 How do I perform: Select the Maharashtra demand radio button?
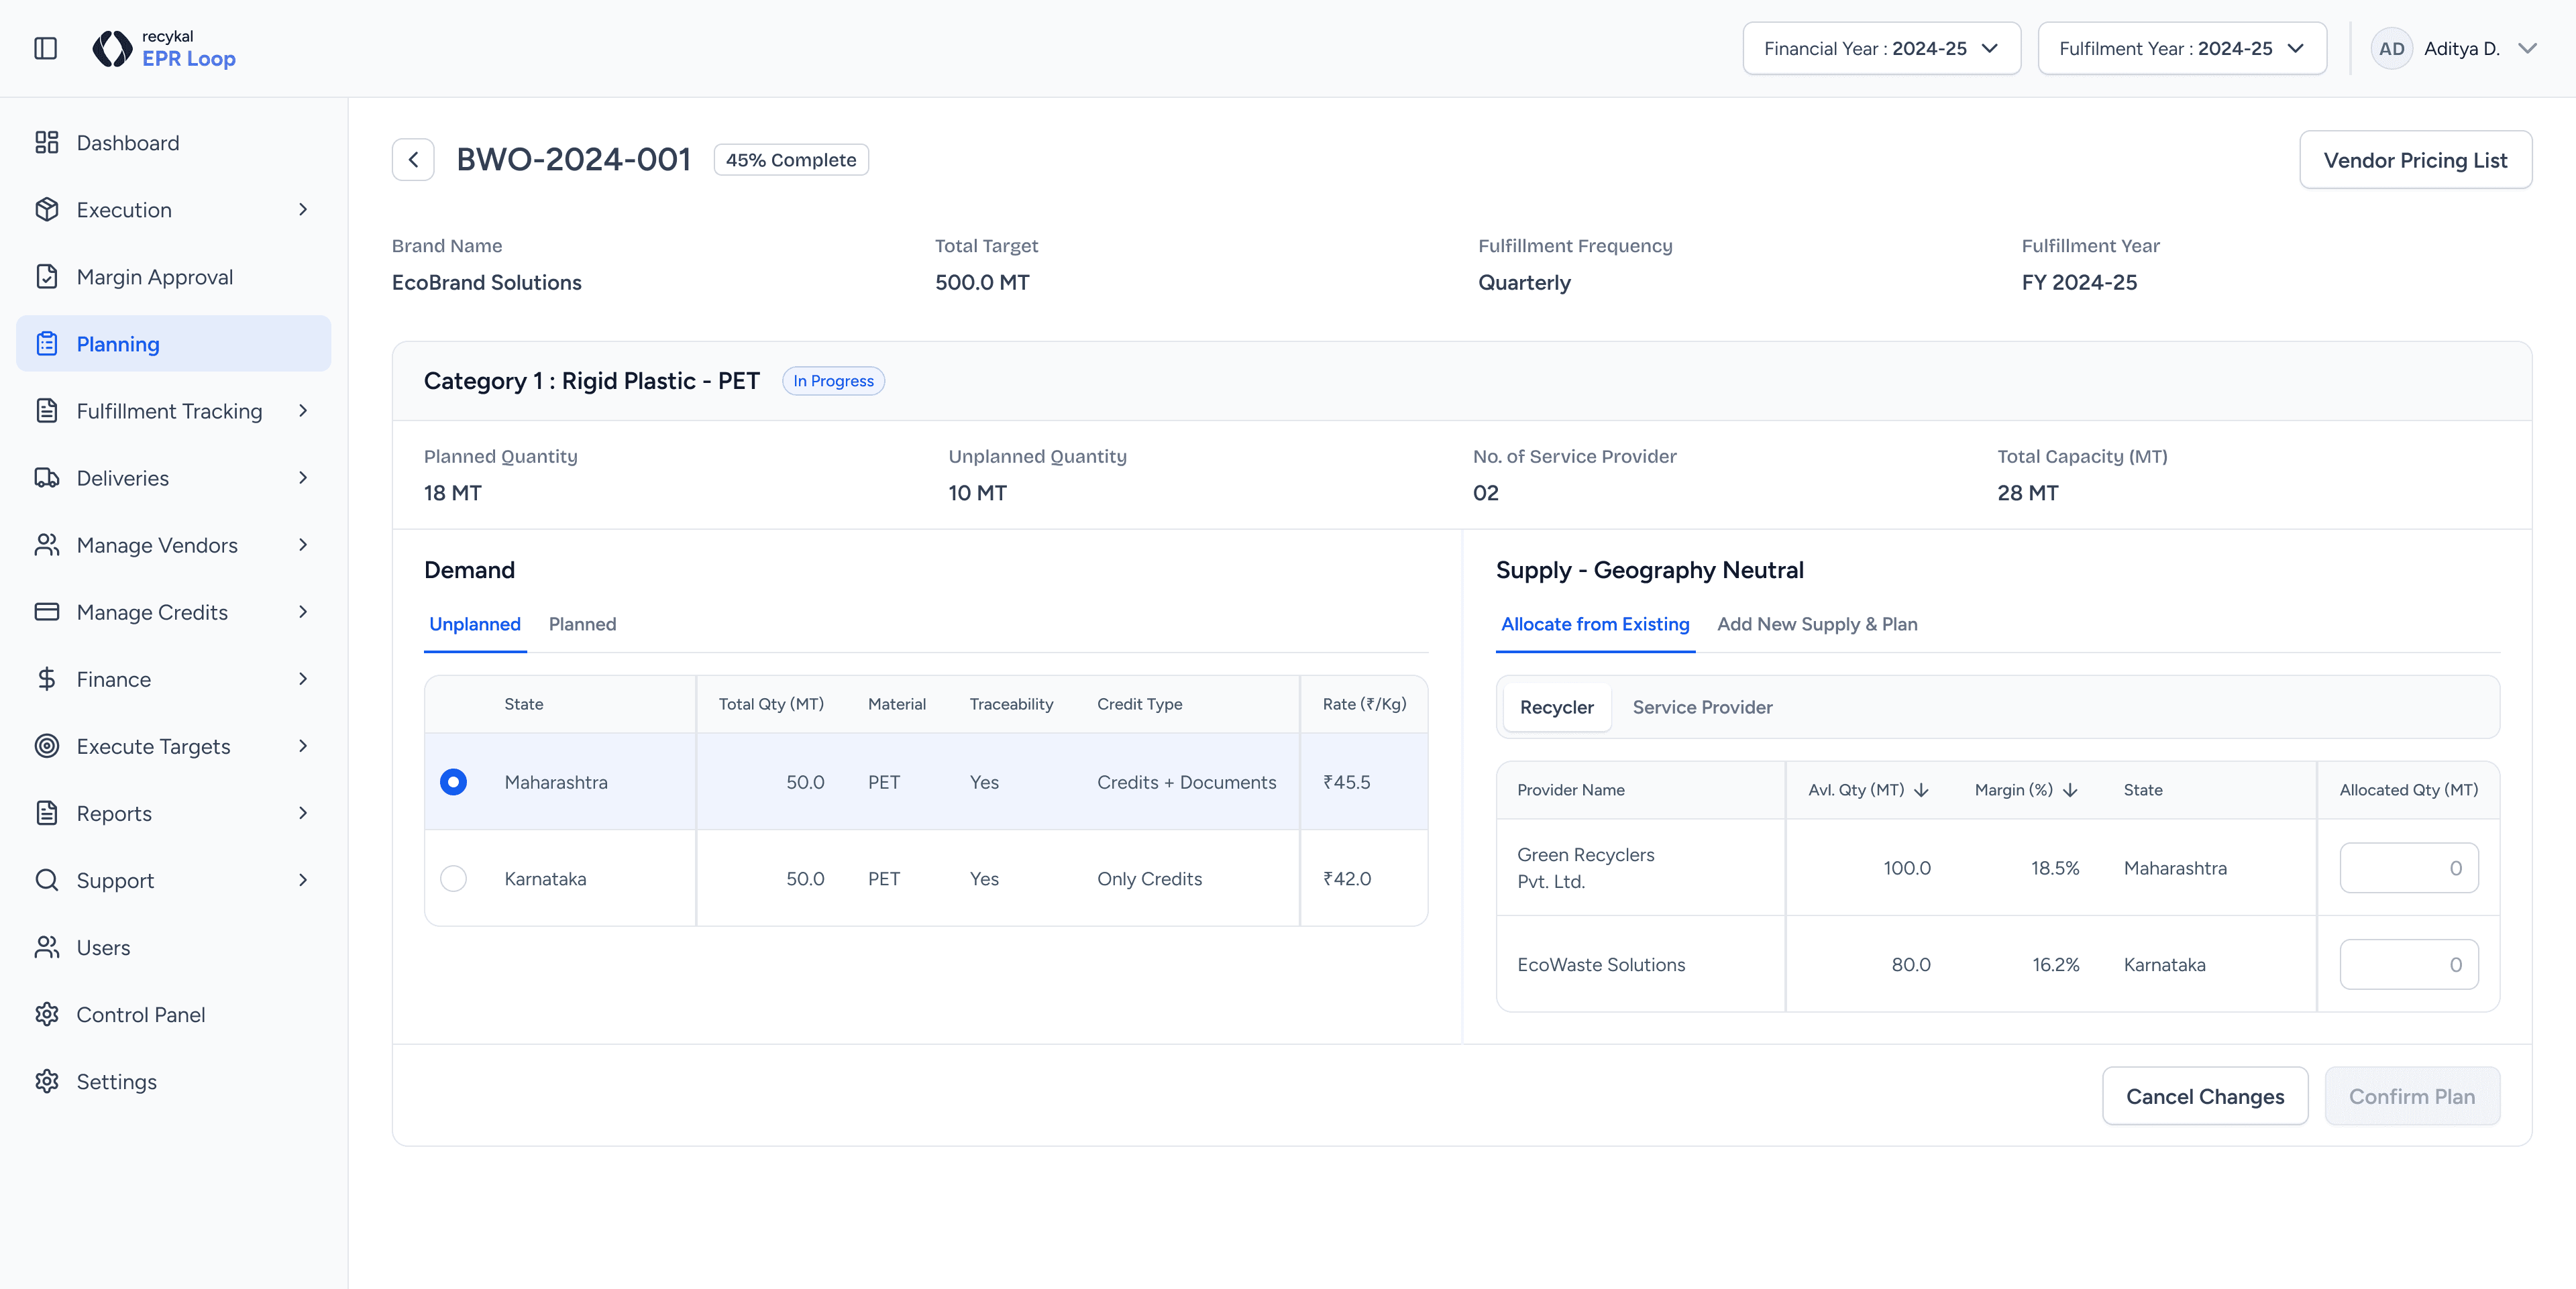(453, 782)
